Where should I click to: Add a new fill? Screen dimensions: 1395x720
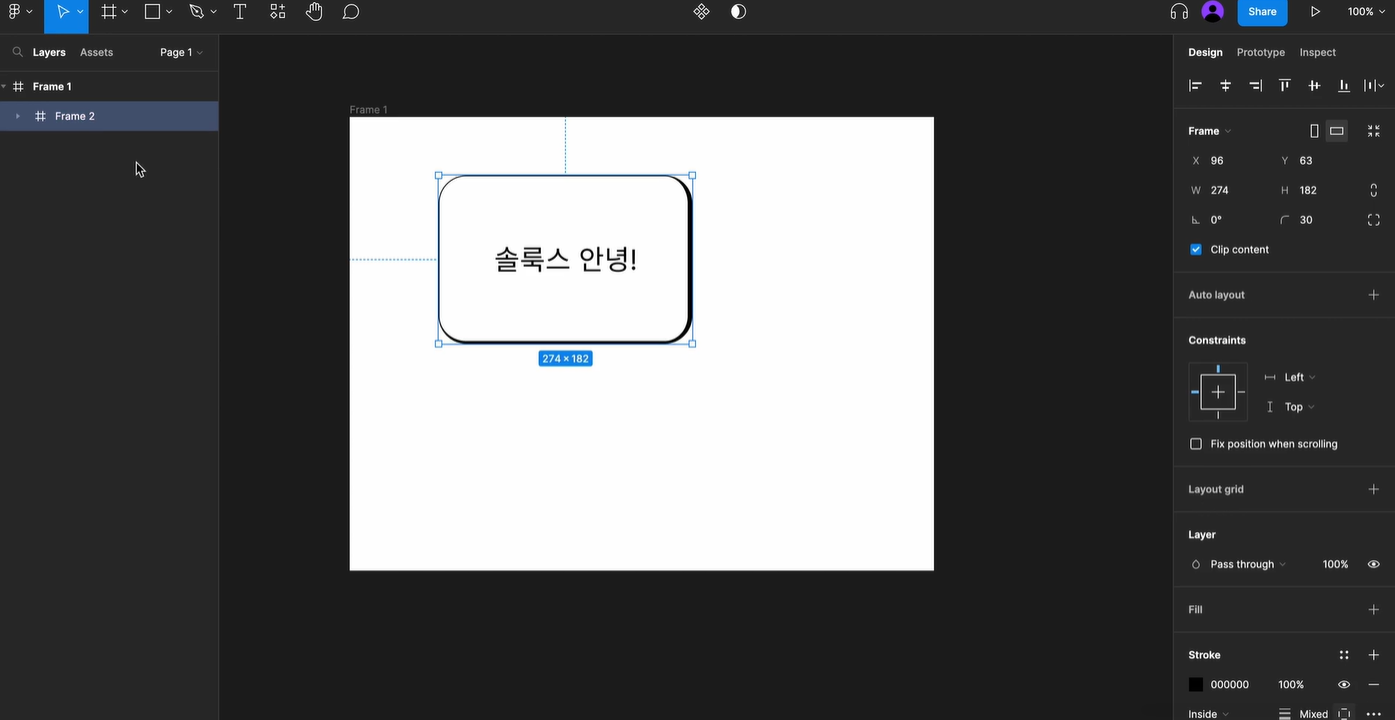1374,609
